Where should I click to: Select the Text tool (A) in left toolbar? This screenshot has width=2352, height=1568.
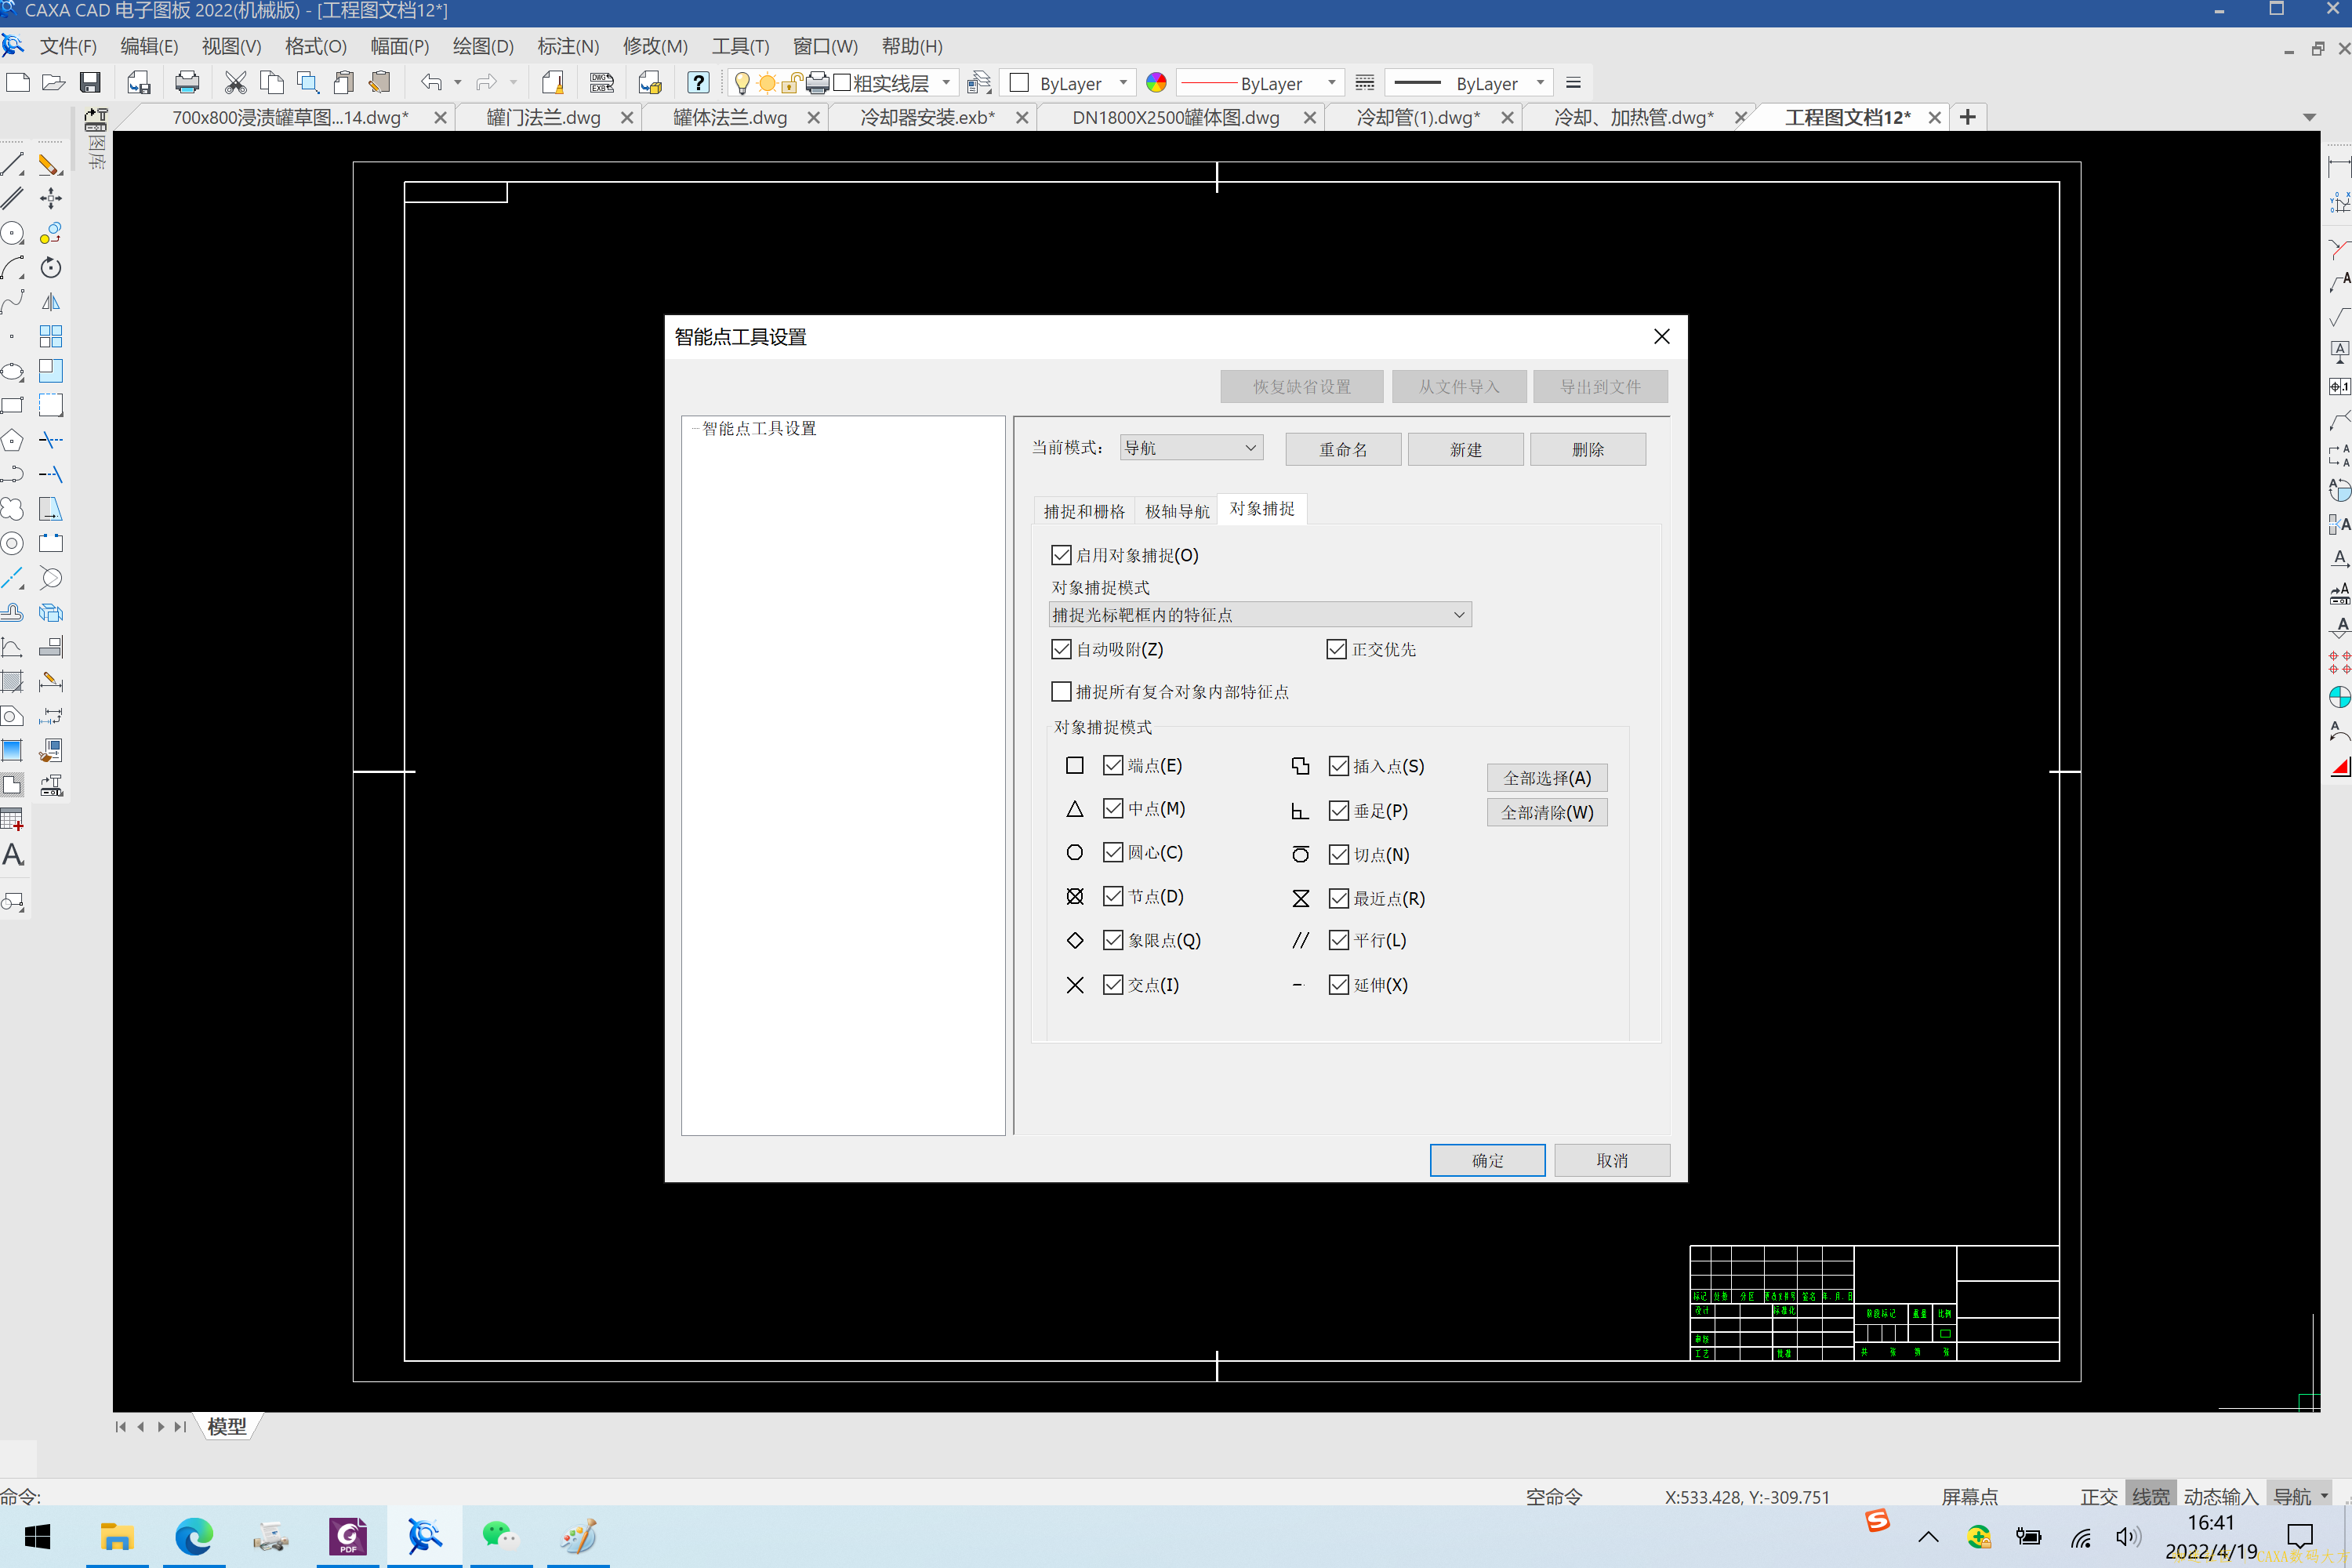coord(13,855)
